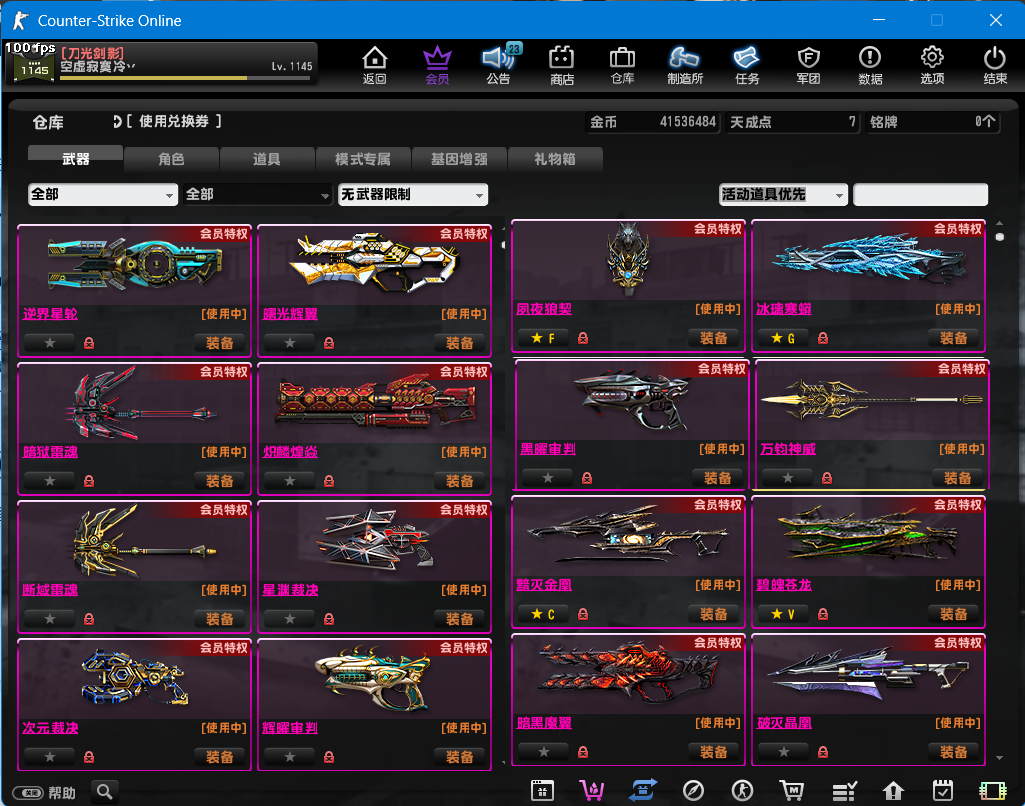Click the experience progress bar under the player name

point(185,78)
